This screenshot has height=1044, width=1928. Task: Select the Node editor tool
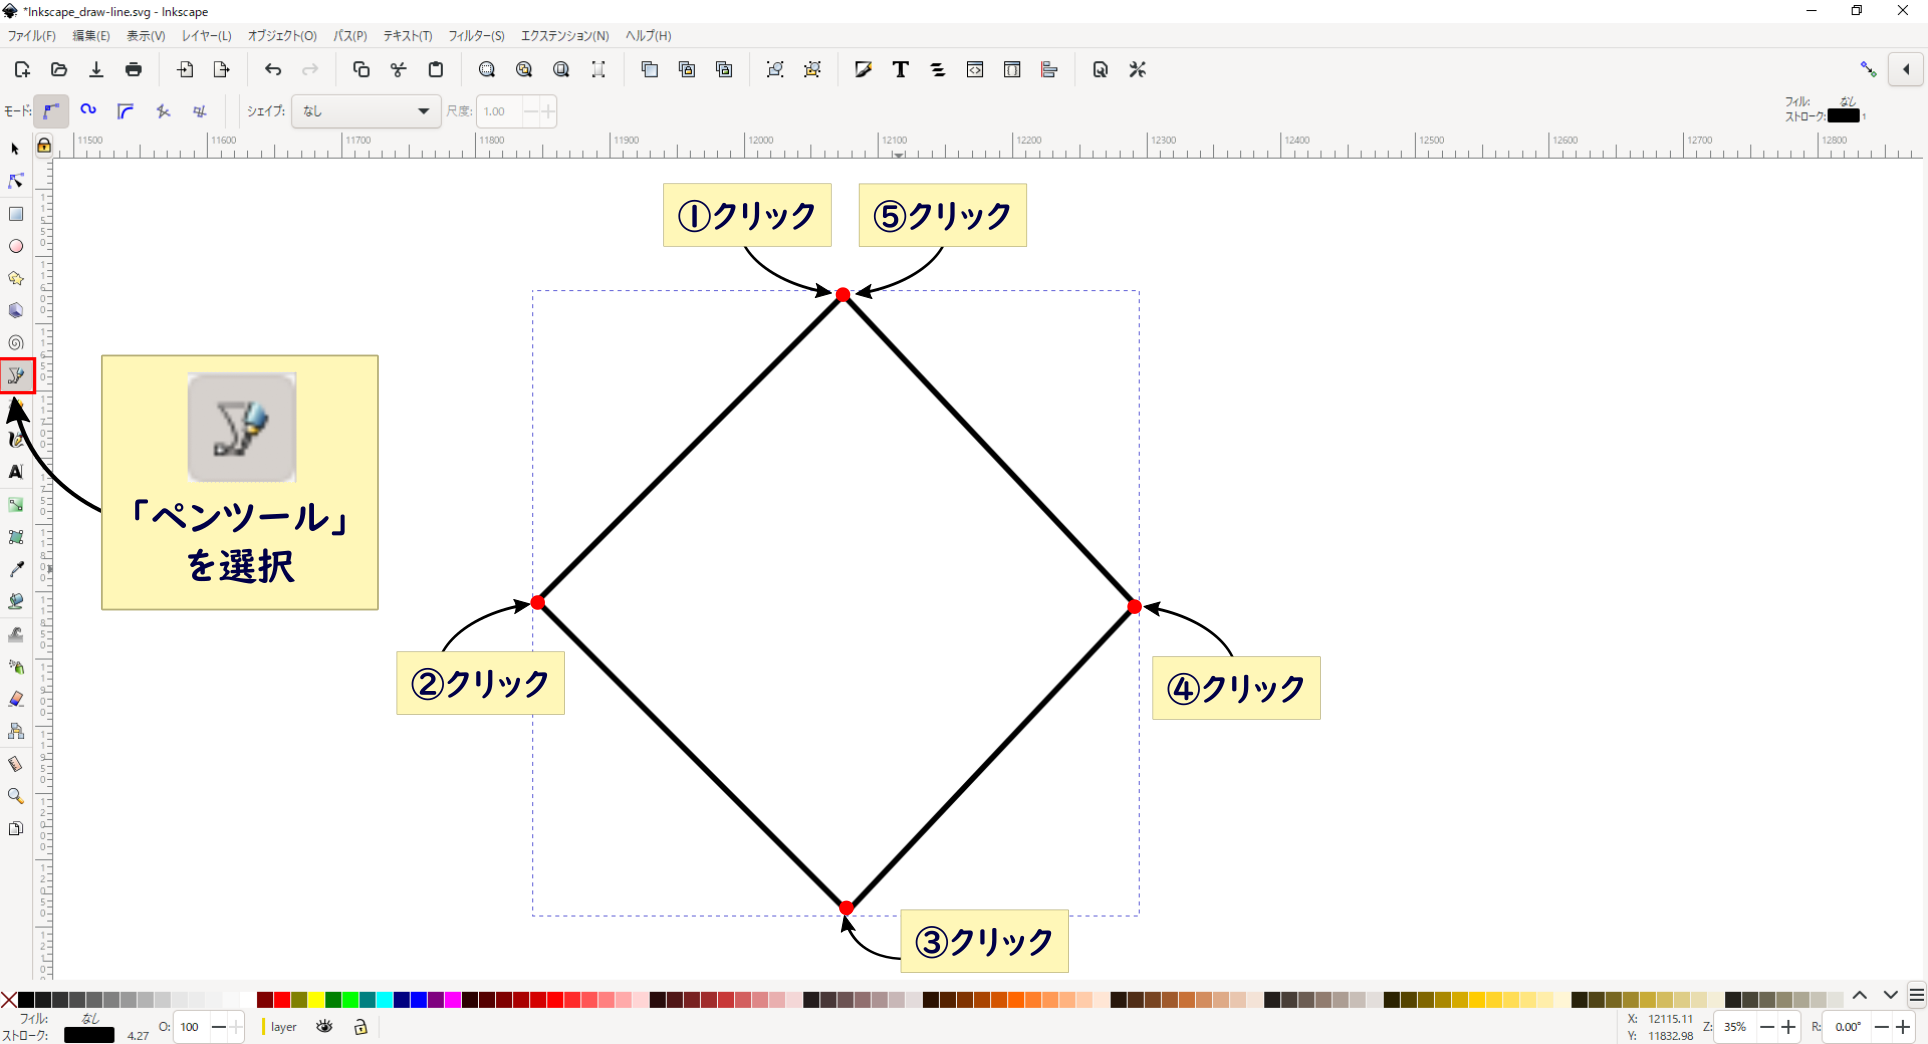coord(15,181)
